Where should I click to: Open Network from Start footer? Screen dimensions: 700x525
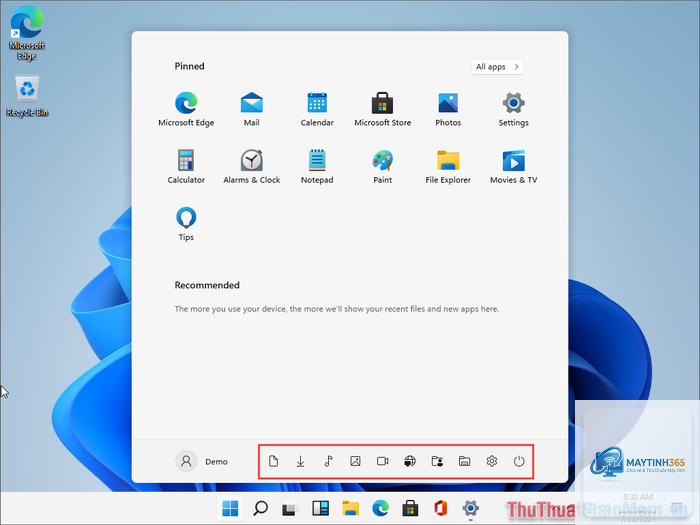pos(410,461)
